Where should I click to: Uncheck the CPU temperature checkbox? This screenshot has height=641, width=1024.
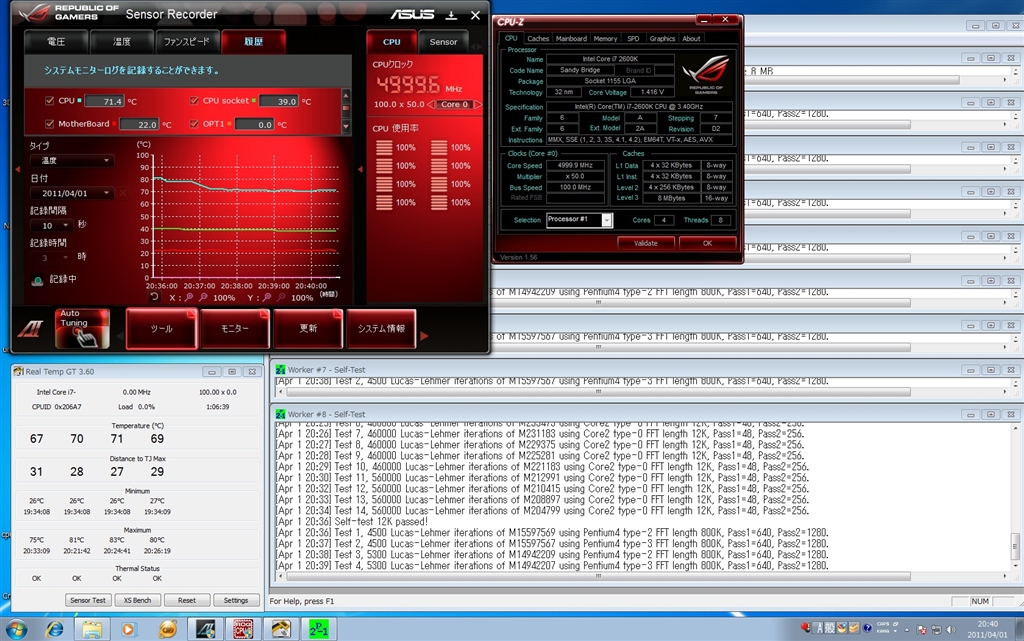50,101
